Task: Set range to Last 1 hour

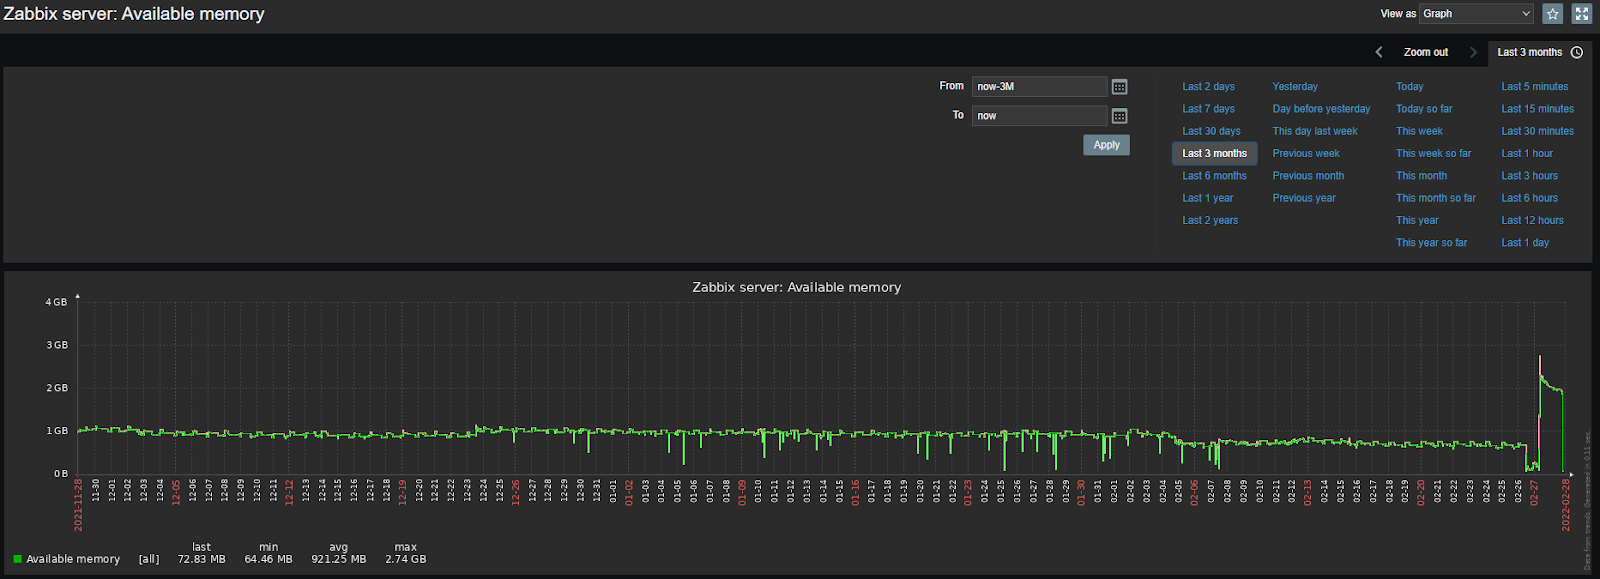Action: pyautogui.click(x=1527, y=153)
